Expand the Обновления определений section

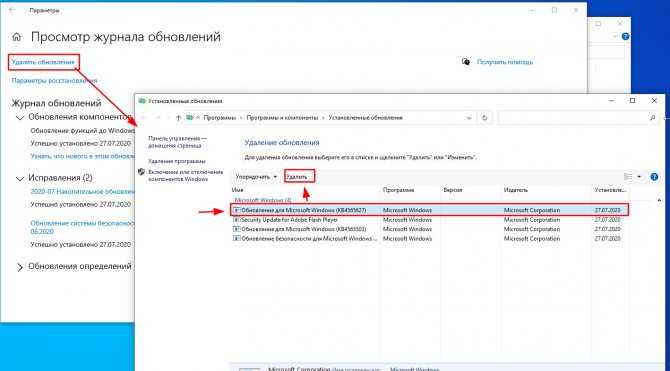[x=20, y=268]
